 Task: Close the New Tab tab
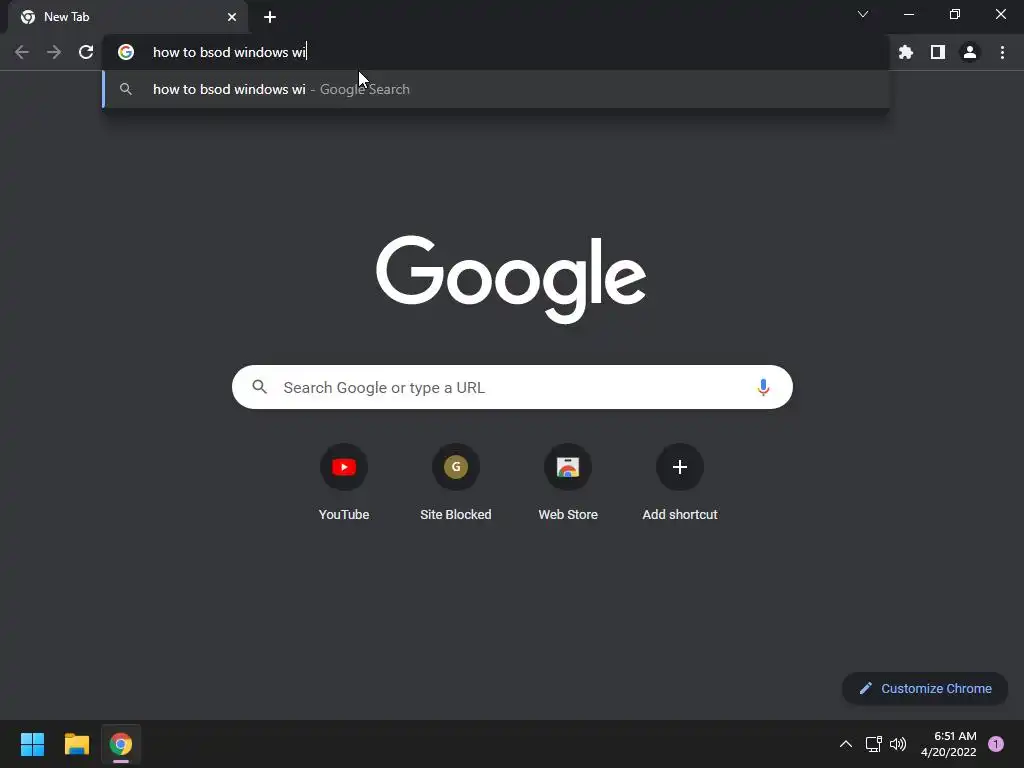pos(232,17)
